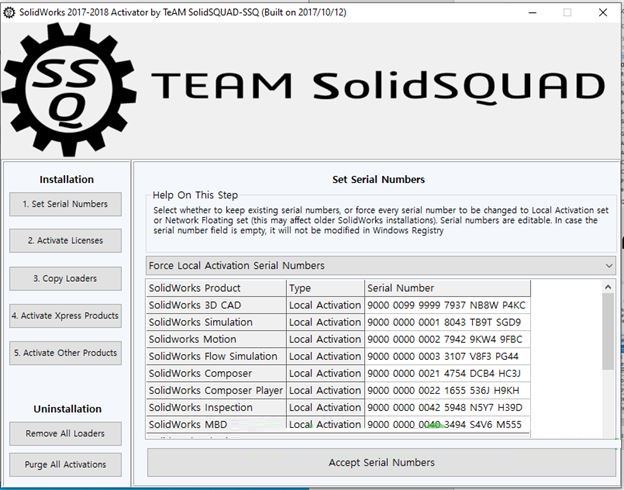Click the Installation section heading

[x=66, y=180]
